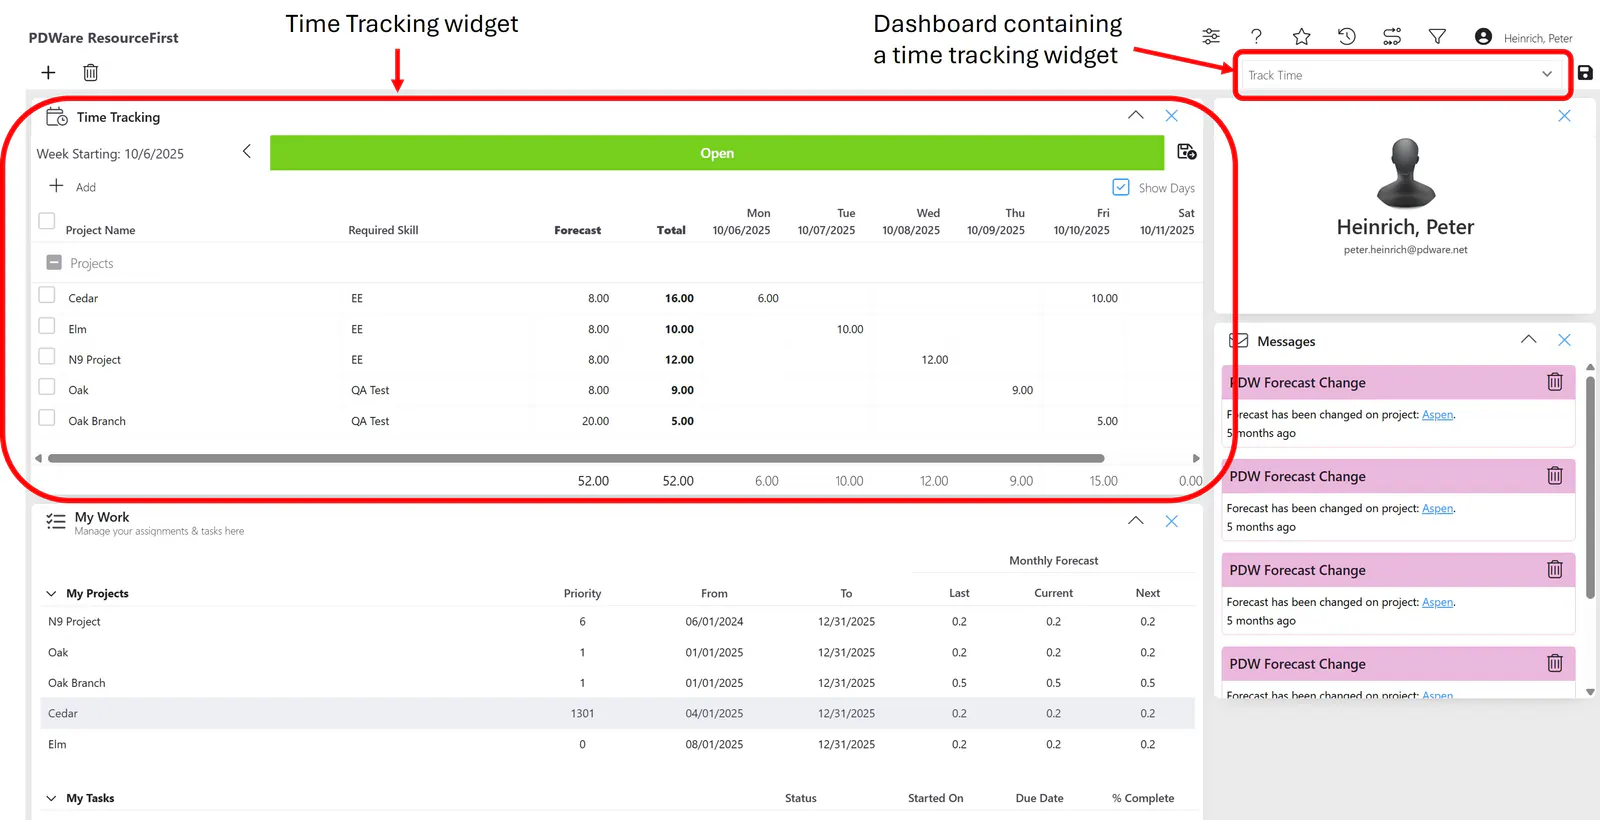Check the Elm row checkbox

[46, 326]
